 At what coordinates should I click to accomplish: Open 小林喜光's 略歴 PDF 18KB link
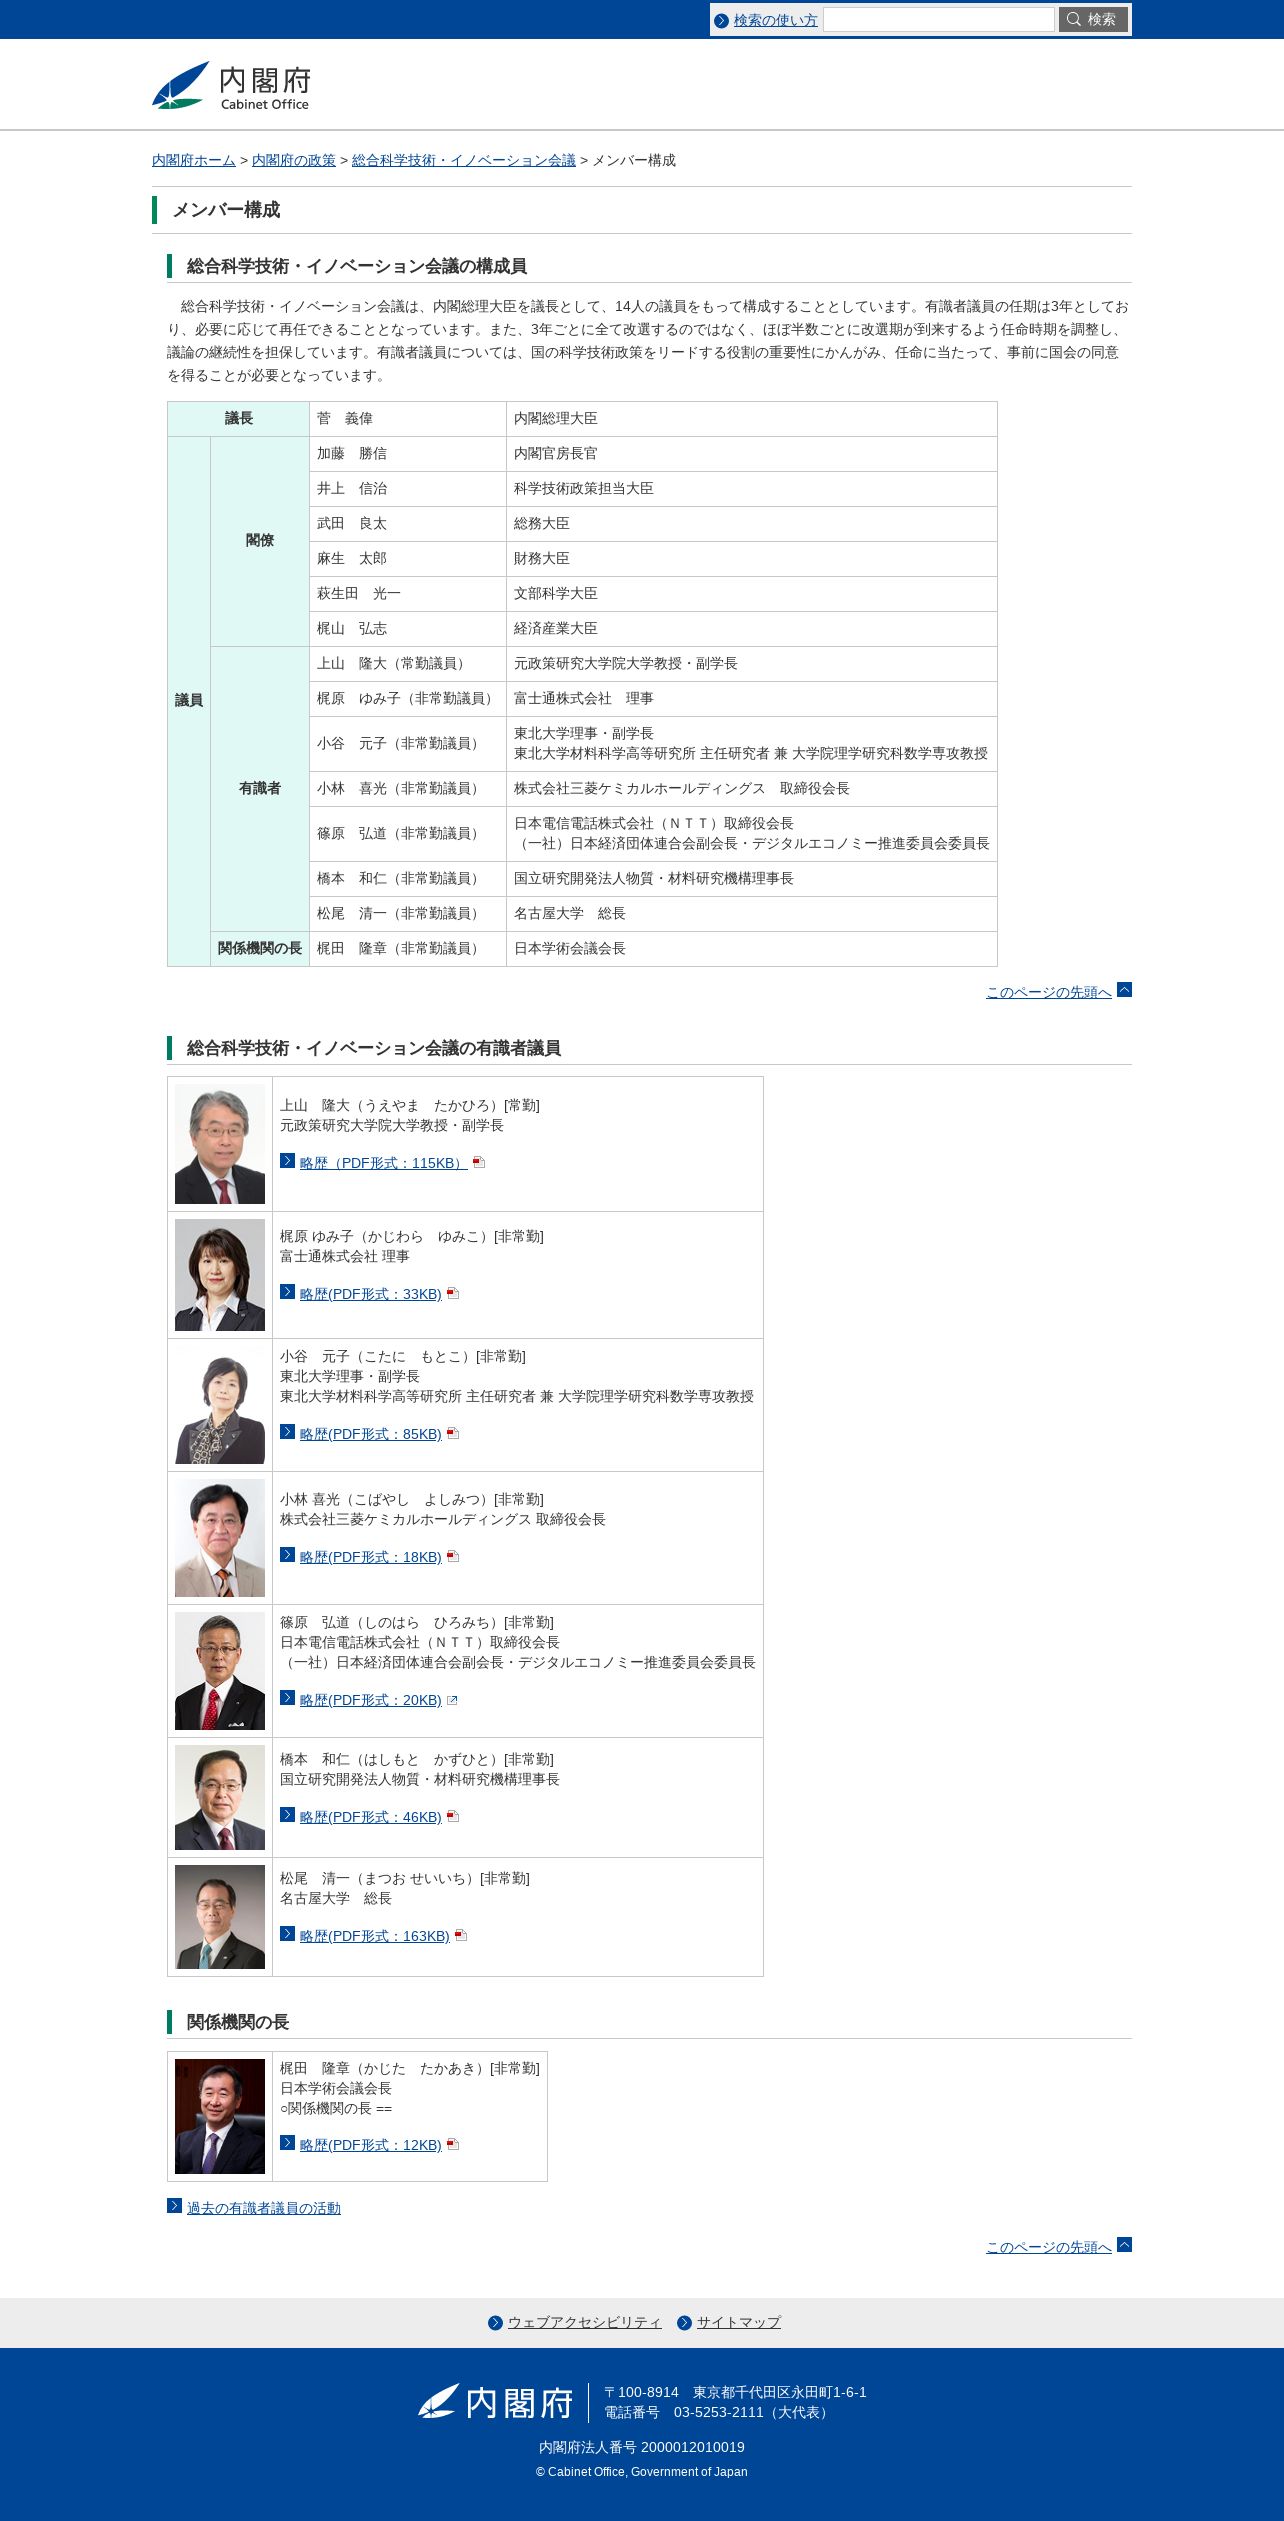[x=370, y=1557]
